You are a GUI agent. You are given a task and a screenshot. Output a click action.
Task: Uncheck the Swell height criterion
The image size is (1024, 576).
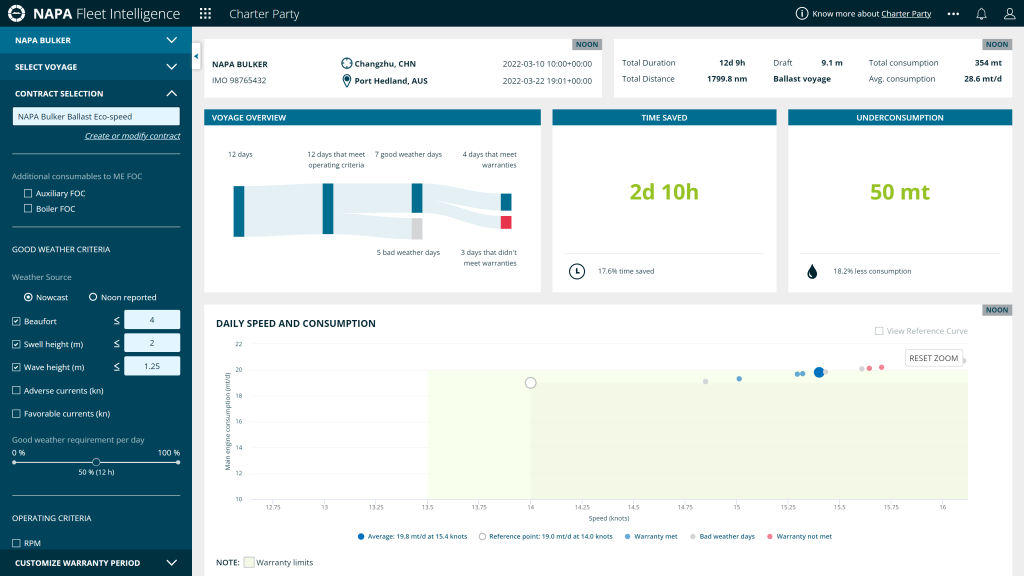pyautogui.click(x=16, y=344)
